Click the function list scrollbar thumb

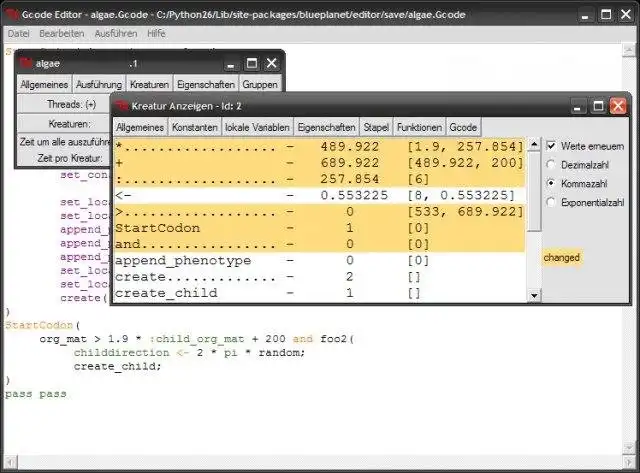(534, 191)
